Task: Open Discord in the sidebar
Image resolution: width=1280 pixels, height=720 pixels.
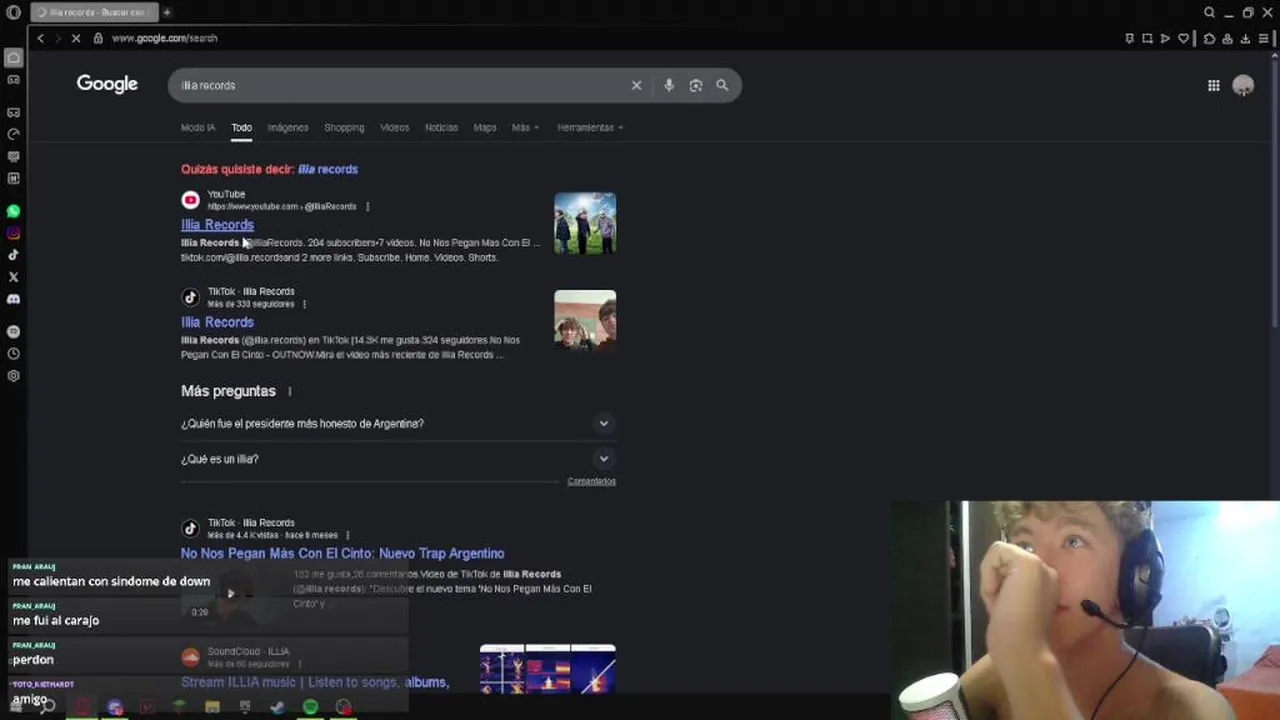Action: pos(13,299)
